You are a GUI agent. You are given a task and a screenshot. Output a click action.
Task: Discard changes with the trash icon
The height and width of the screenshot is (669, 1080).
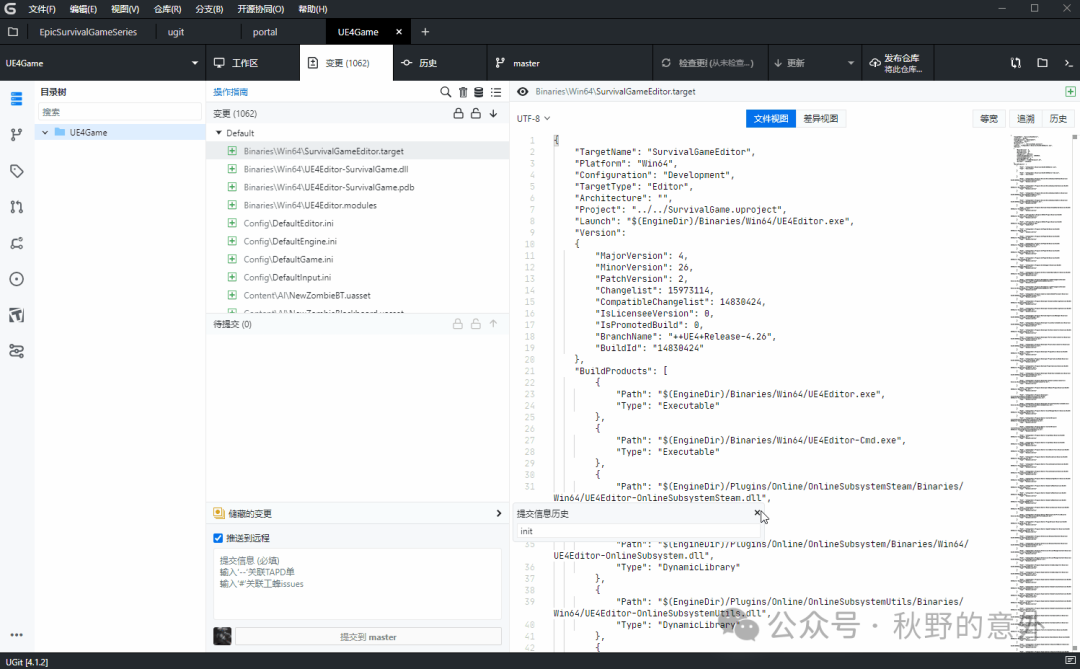point(463,92)
